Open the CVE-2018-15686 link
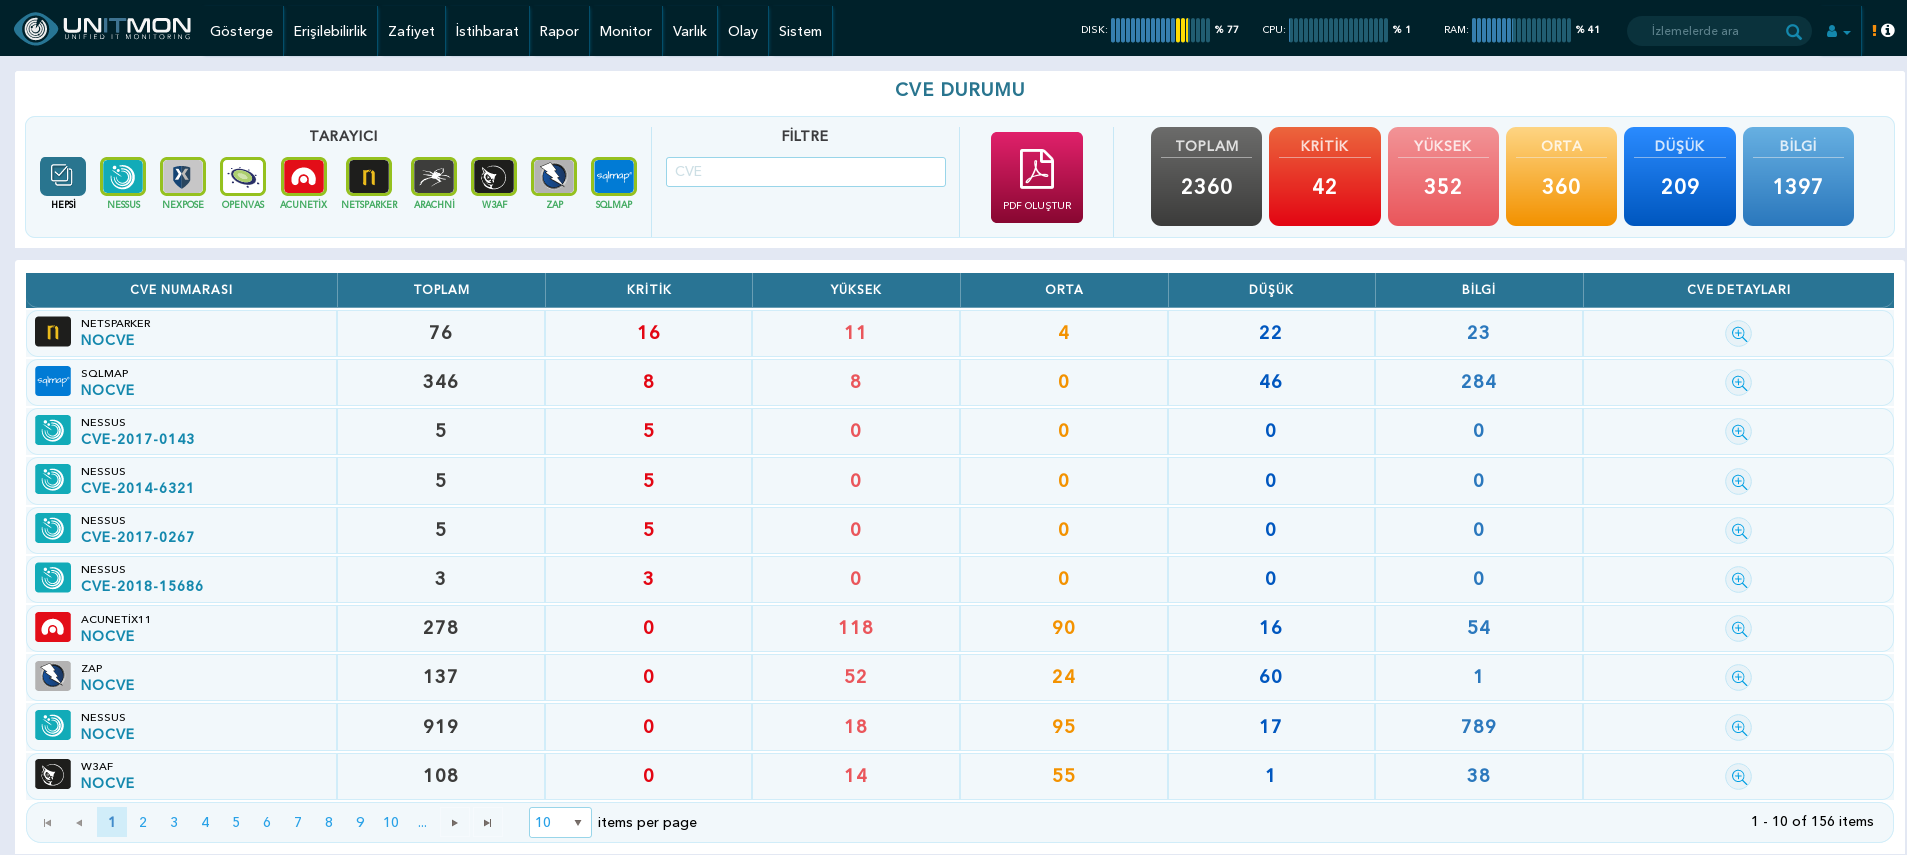Image resolution: width=1907 pixels, height=855 pixels. (142, 586)
